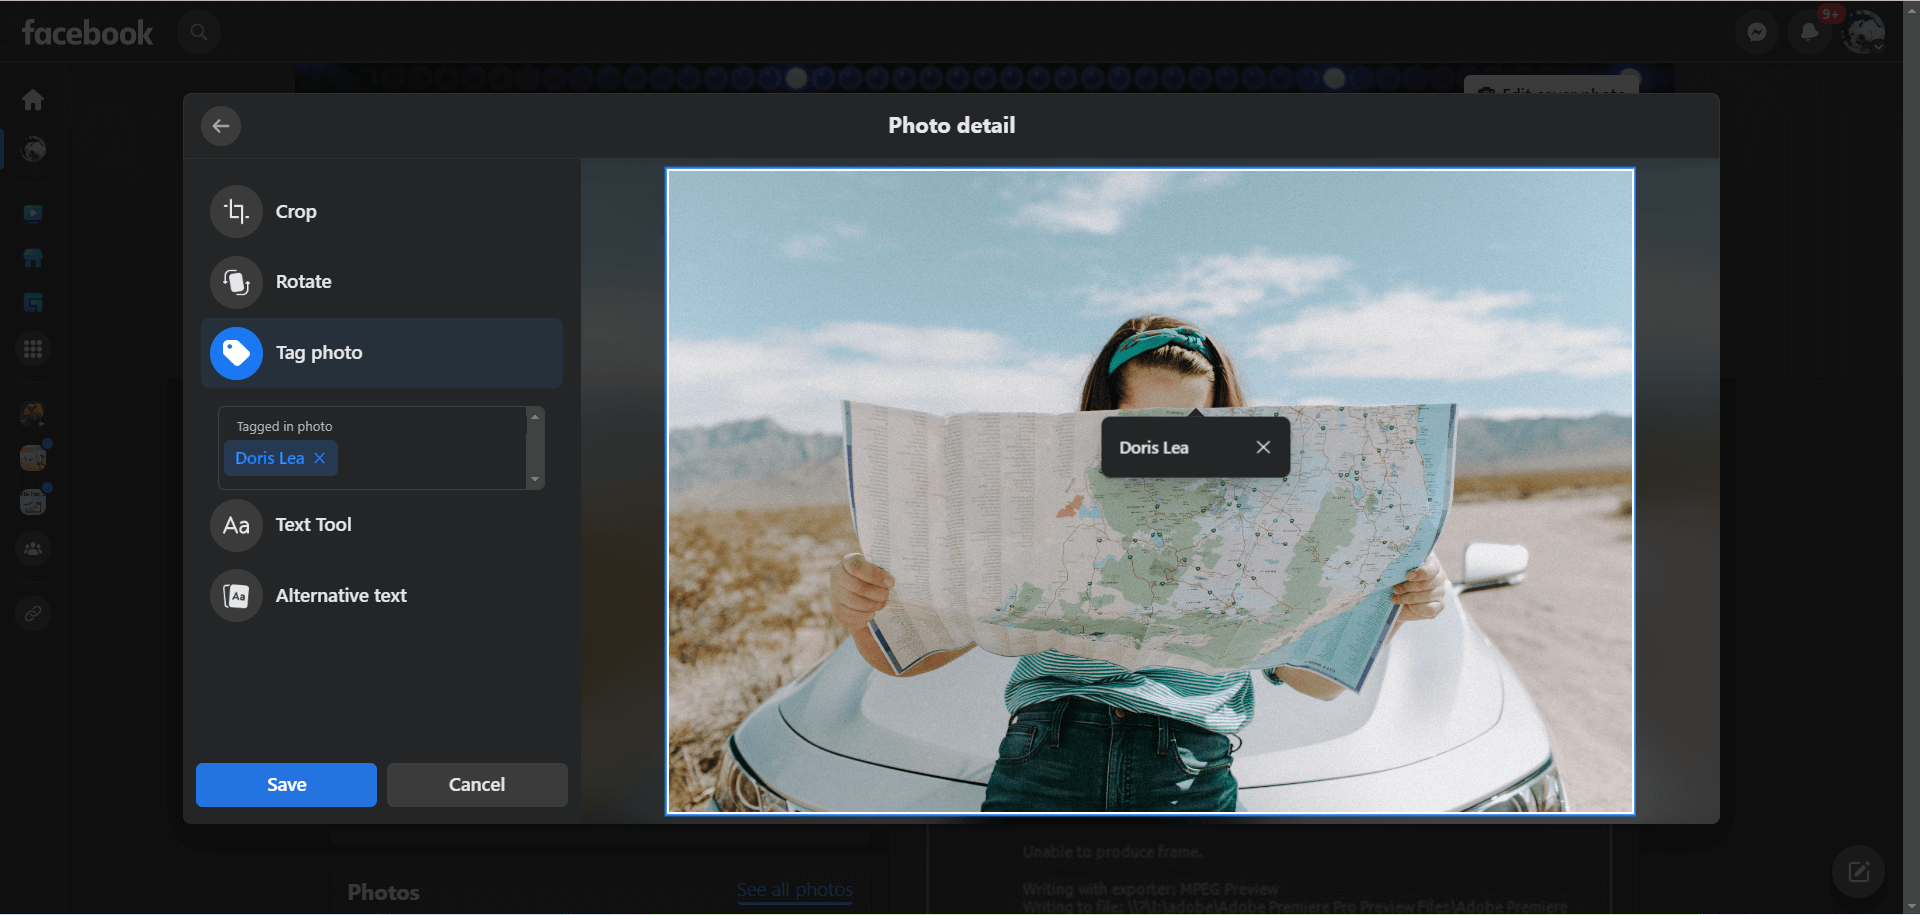
Task: Open notifications bell icon
Action: pyautogui.click(x=1810, y=32)
